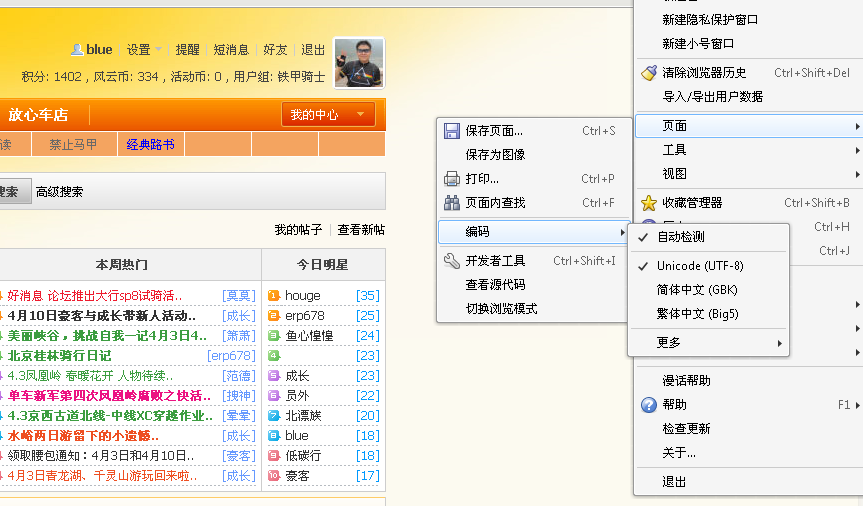
Task: Choose 保存页面... menu entry
Action: click(x=533, y=131)
